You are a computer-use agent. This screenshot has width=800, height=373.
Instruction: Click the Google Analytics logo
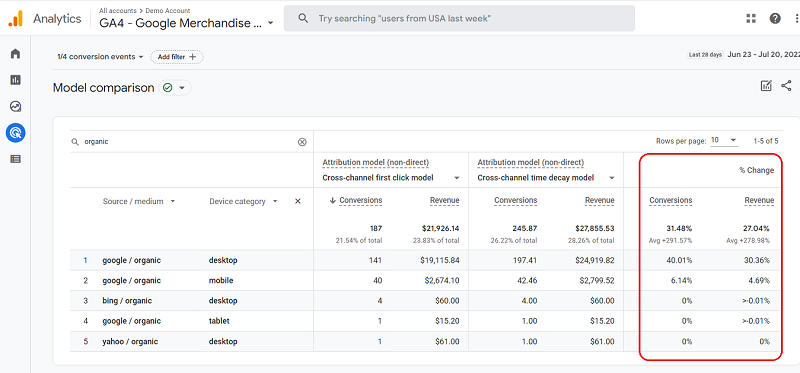pos(16,19)
